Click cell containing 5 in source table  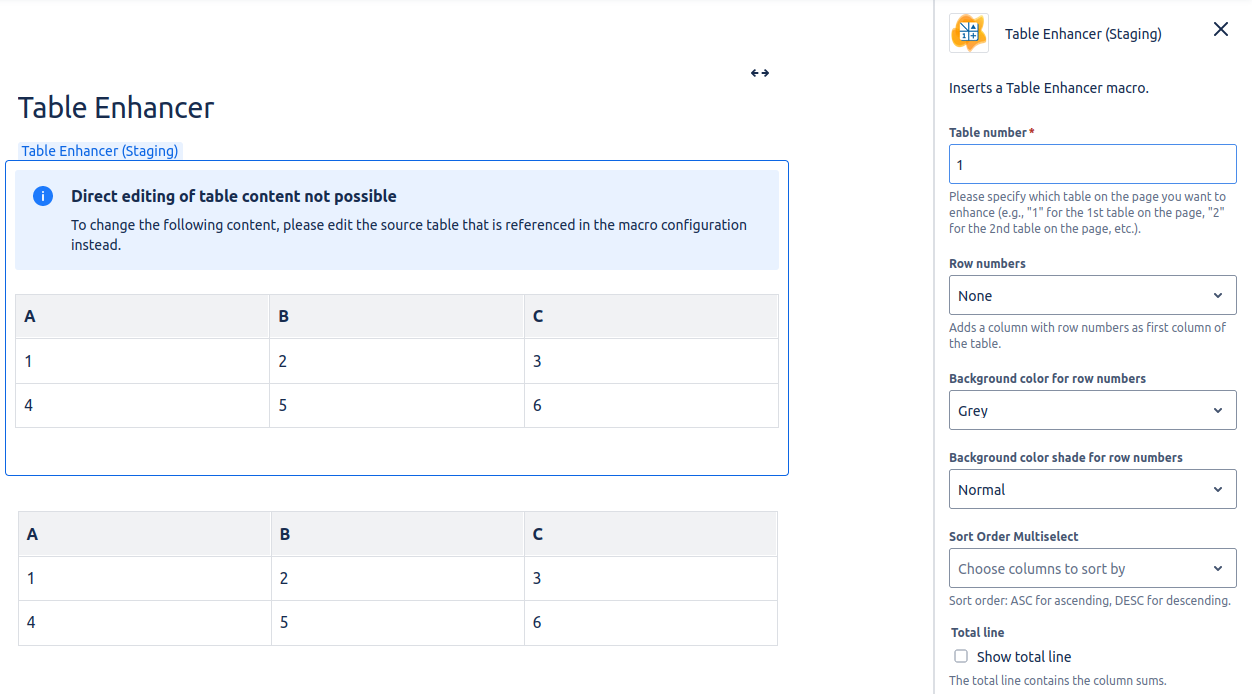[397, 622]
